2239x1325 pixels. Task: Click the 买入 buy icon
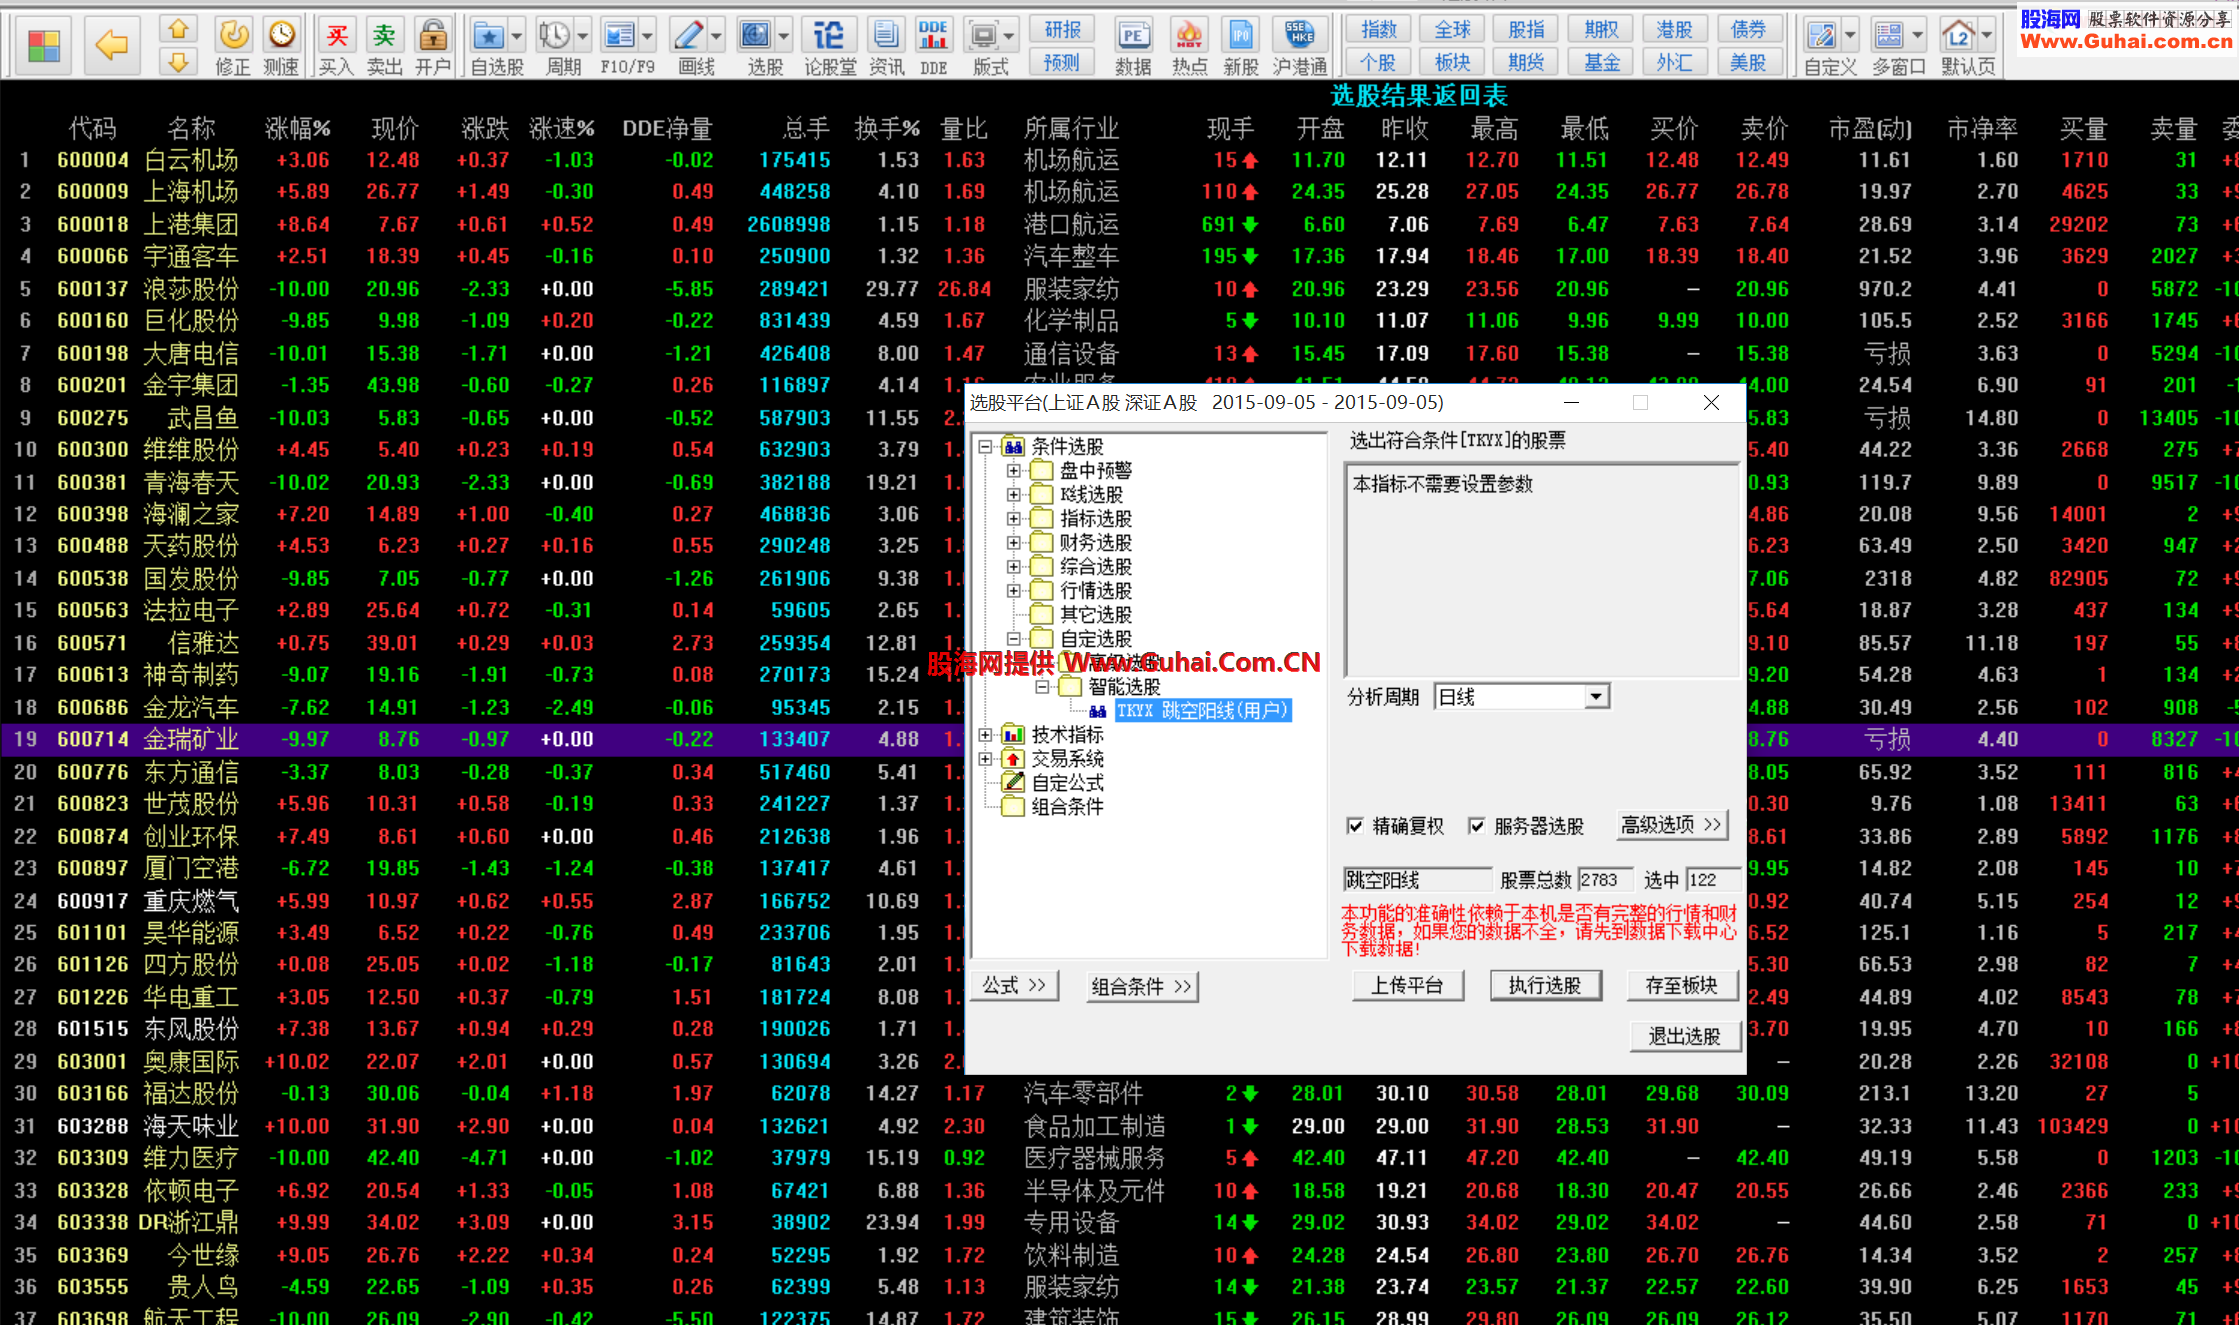(x=336, y=37)
